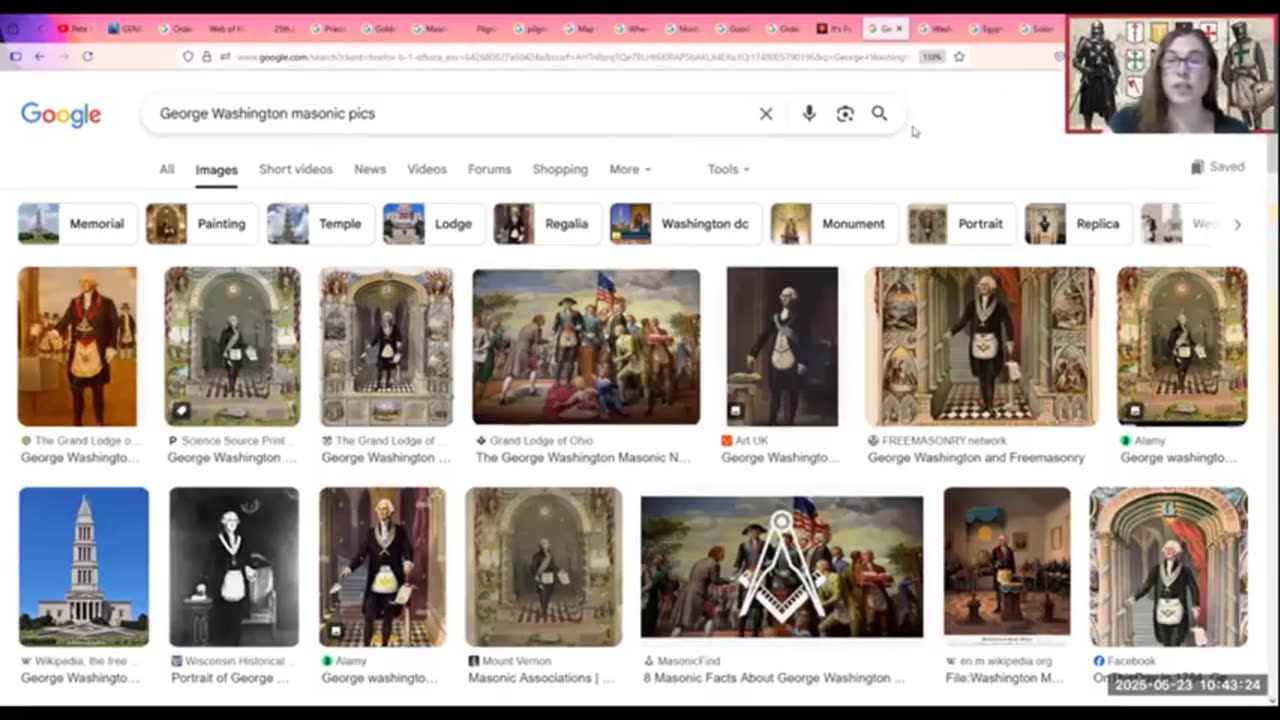
Task: Bookmark the page with star icon
Action: (959, 57)
